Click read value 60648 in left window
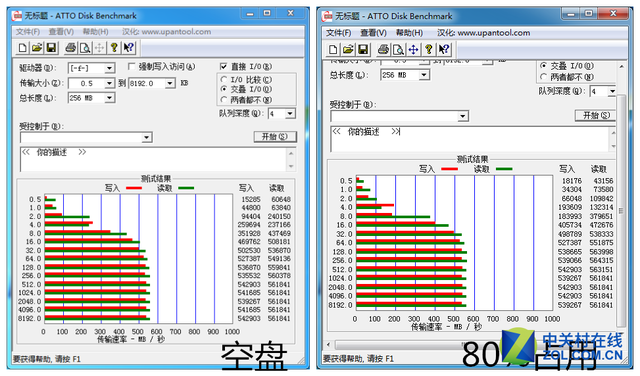 280,199
